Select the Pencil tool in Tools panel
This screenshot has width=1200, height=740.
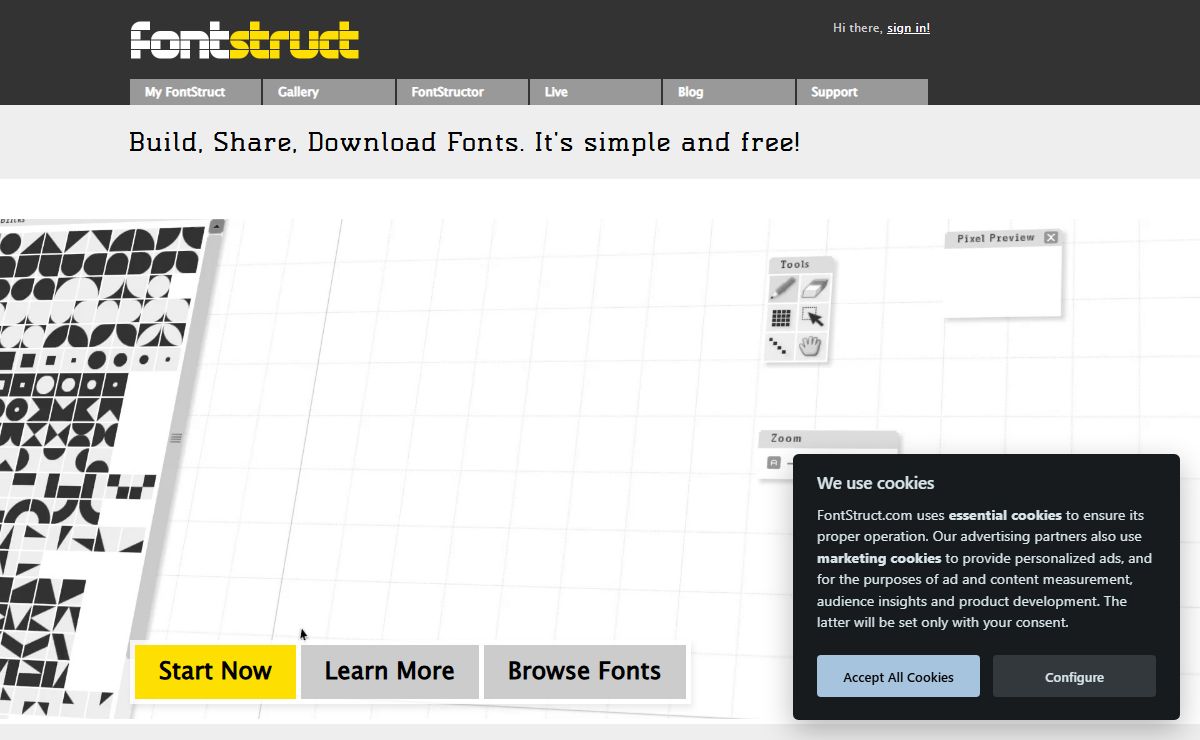(x=783, y=288)
